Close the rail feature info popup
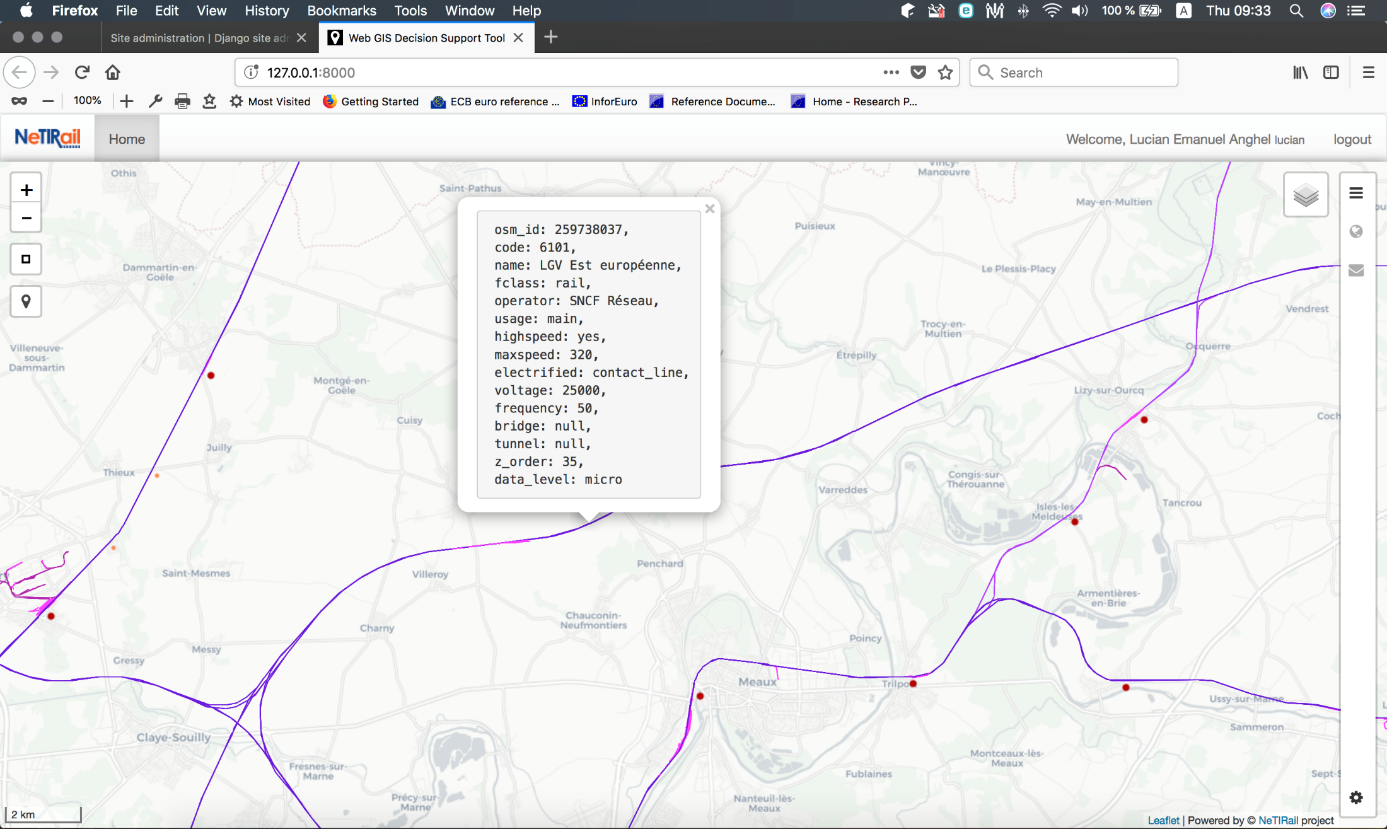This screenshot has width=1387, height=829. coord(709,209)
